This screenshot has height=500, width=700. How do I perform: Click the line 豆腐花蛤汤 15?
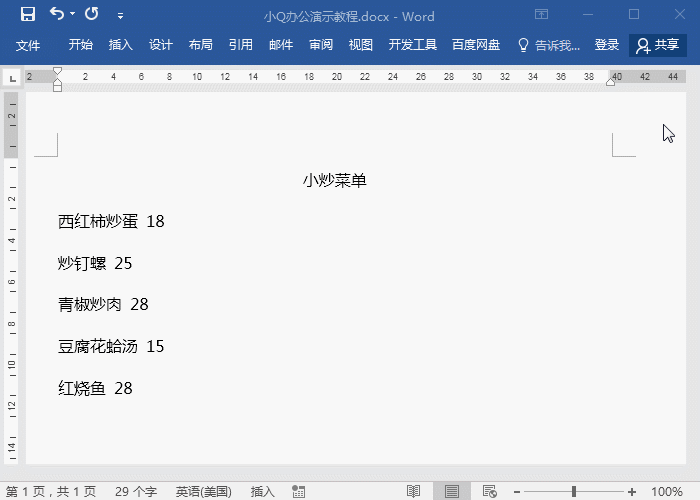pos(111,346)
